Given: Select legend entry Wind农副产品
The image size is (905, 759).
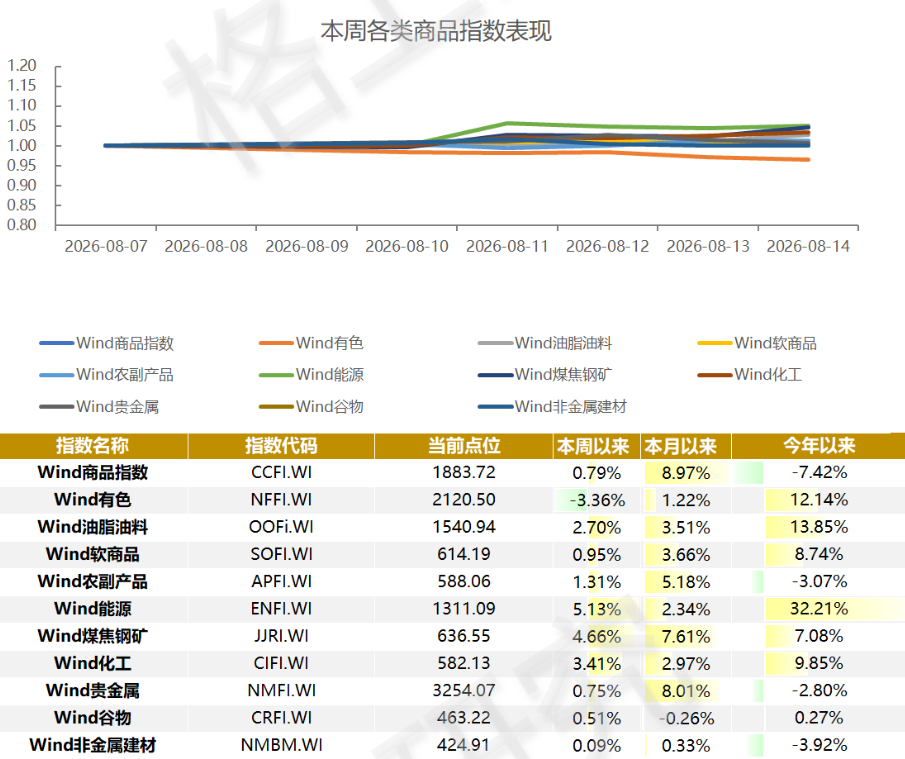Looking at the screenshot, I should click(107, 375).
